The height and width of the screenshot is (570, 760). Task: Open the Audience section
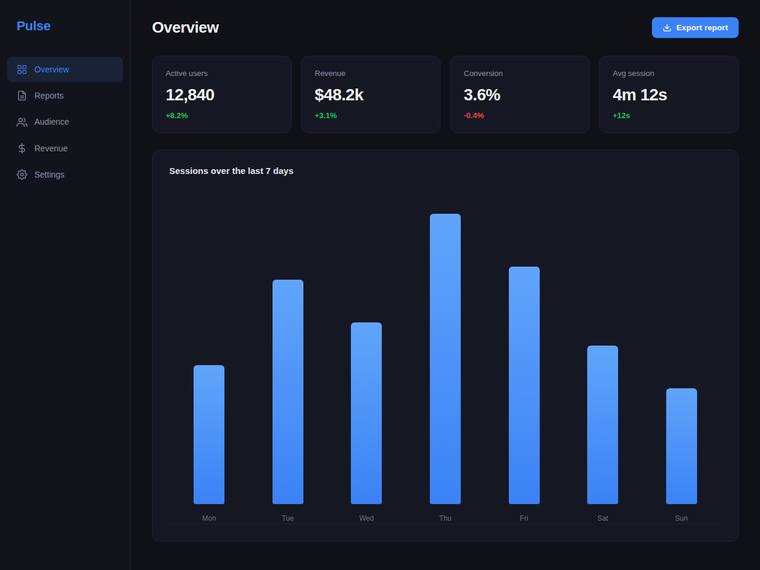click(65, 122)
